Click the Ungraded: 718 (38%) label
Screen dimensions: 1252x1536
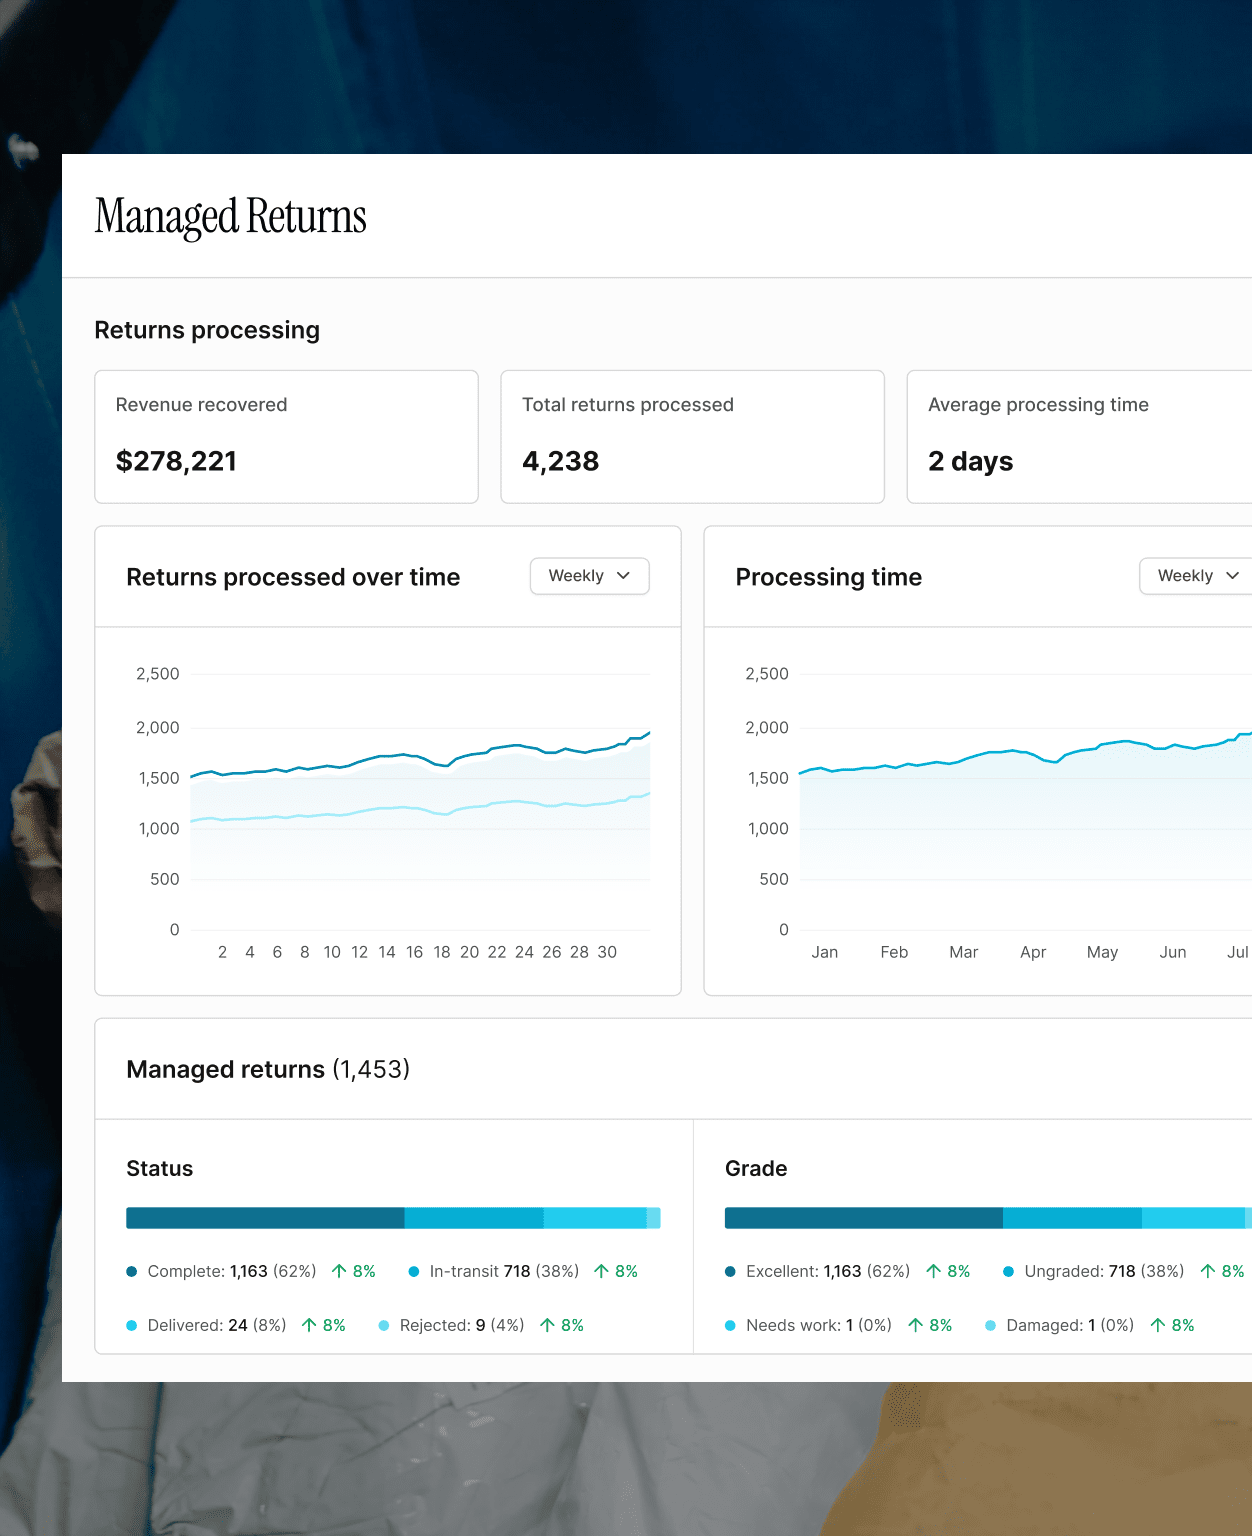1105,1272
